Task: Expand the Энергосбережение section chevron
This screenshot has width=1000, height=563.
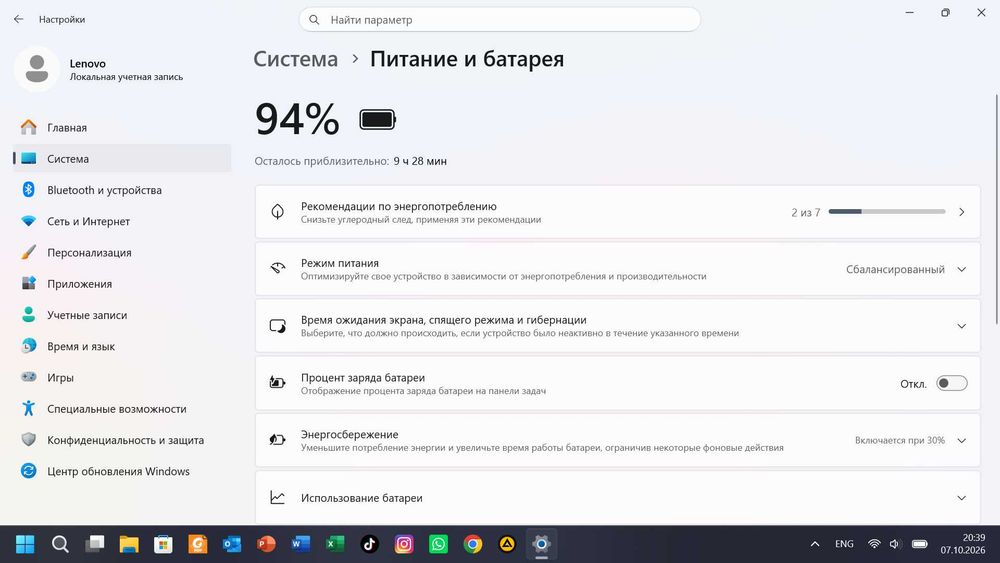Action: (962, 441)
